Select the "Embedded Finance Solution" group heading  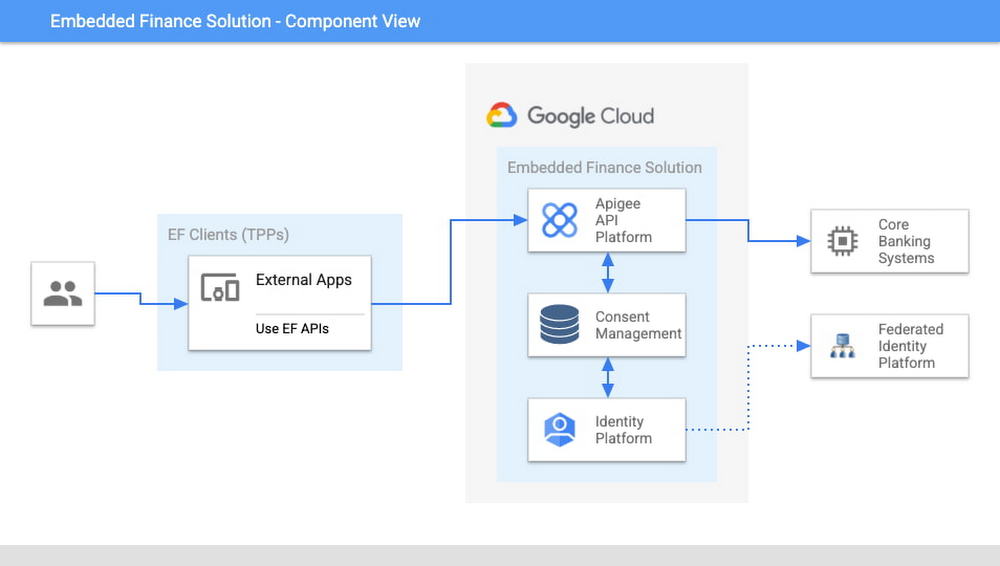(x=604, y=167)
